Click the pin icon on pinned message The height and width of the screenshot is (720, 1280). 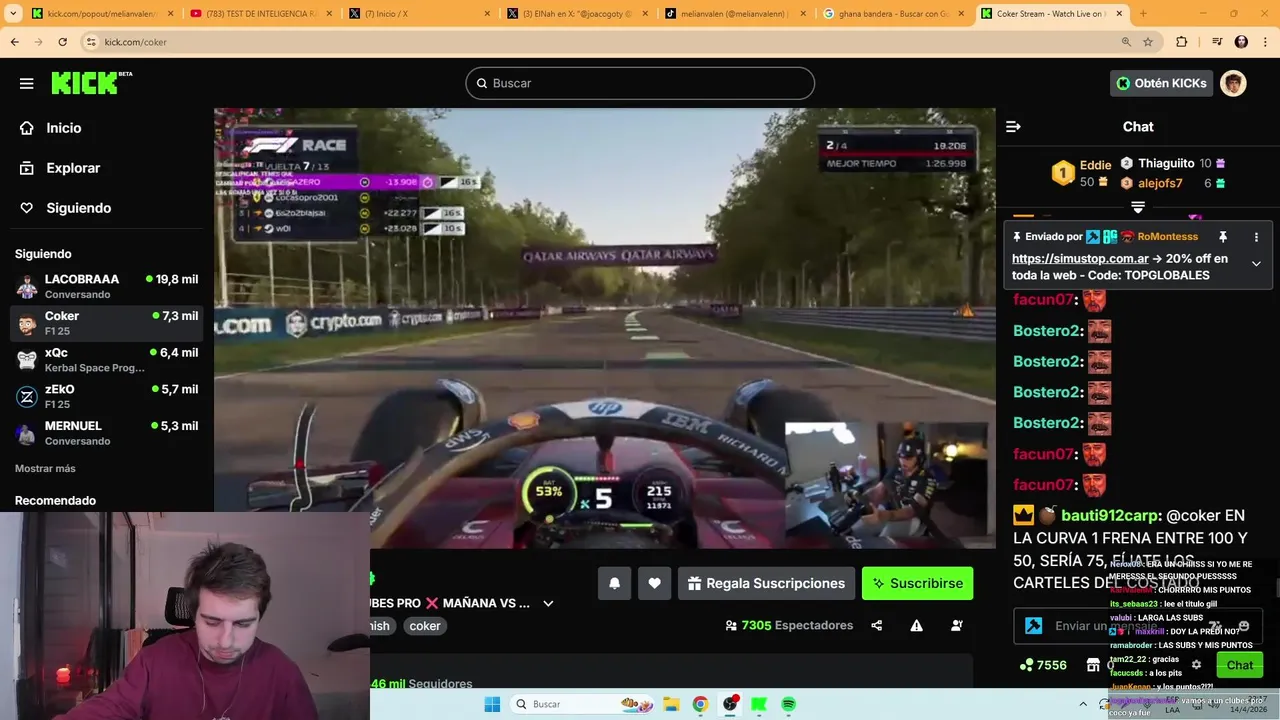coord(1222,237)
